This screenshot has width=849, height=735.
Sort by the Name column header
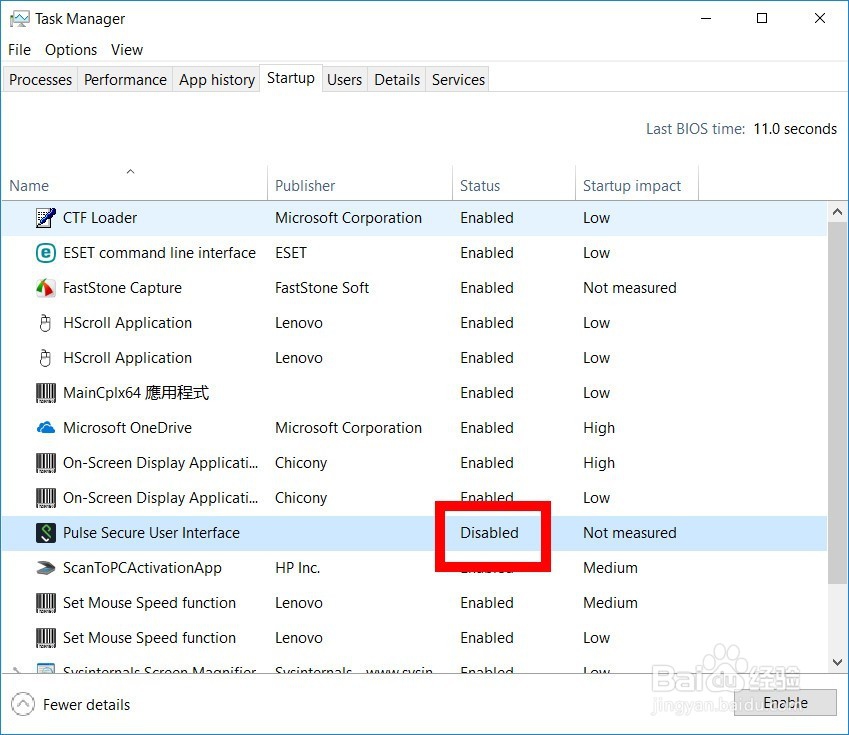[134, 186]
